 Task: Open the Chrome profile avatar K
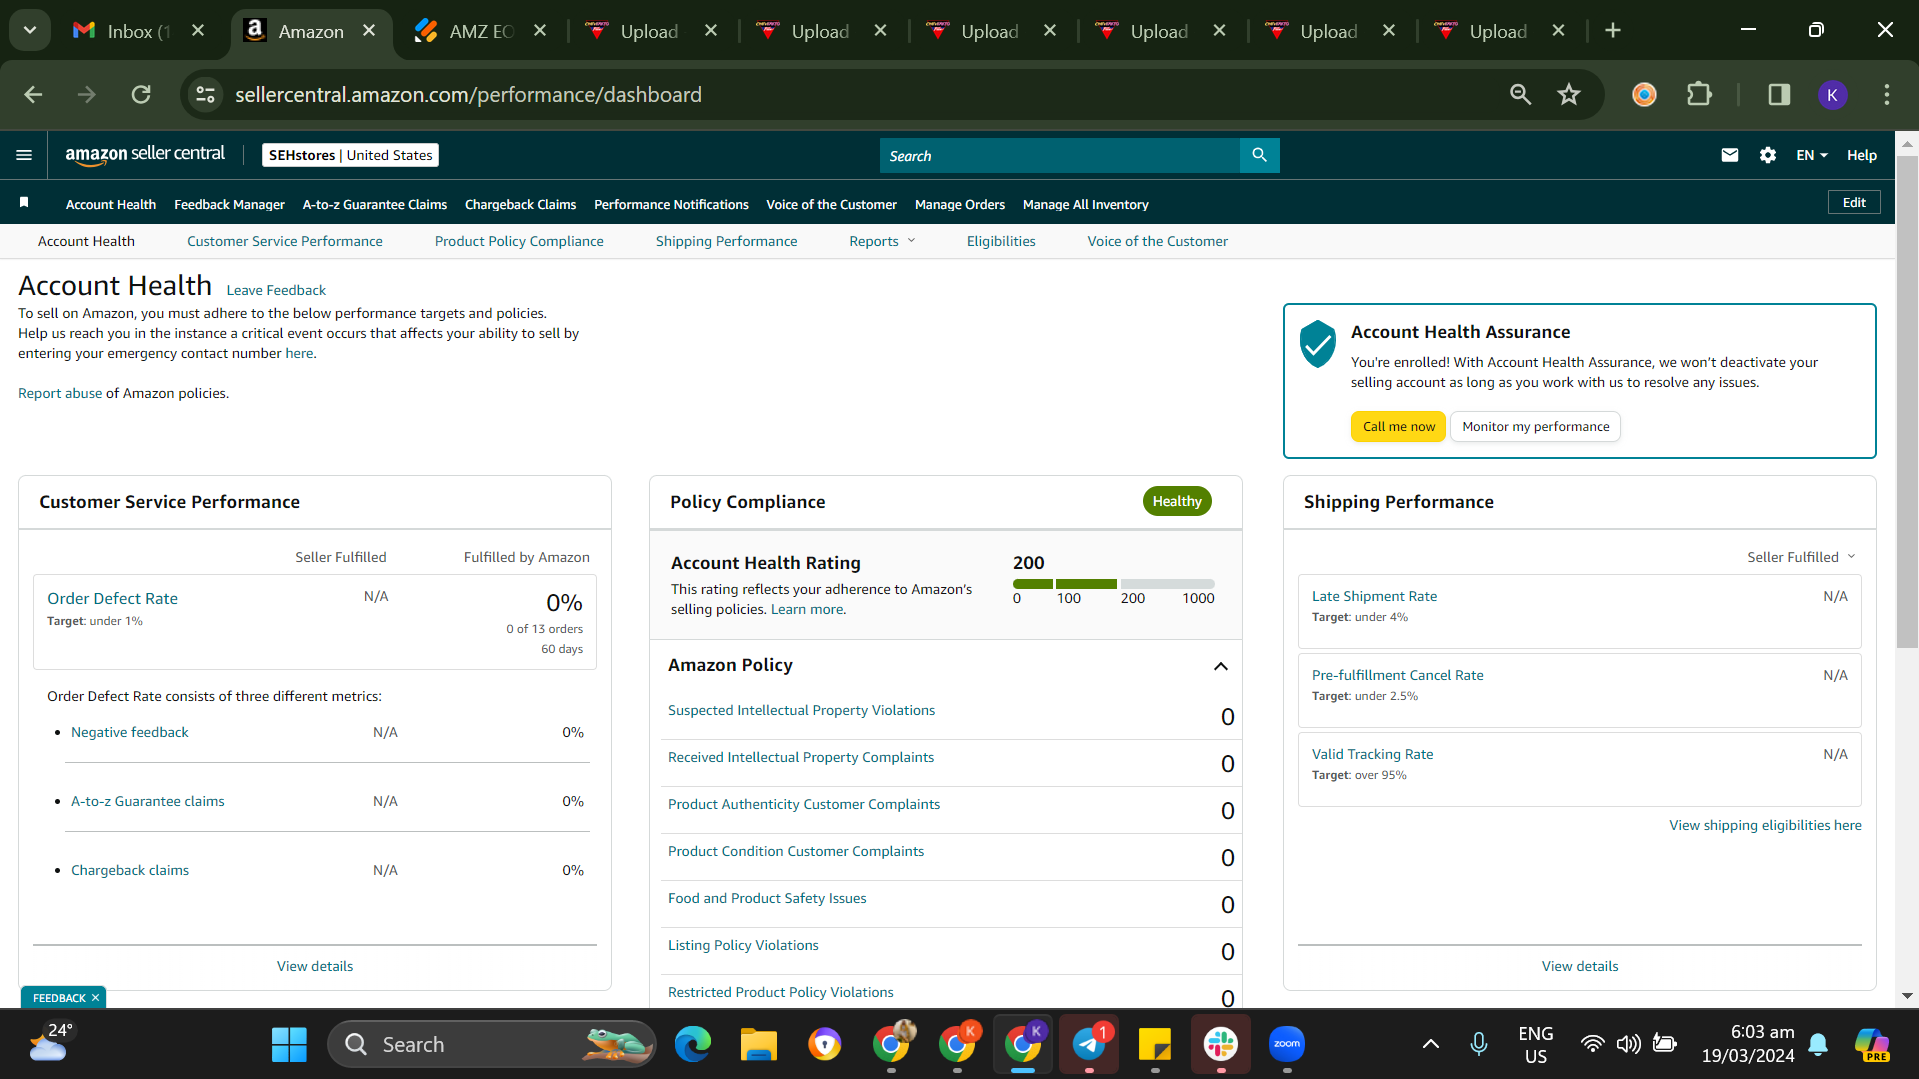tap(1832, 94)
